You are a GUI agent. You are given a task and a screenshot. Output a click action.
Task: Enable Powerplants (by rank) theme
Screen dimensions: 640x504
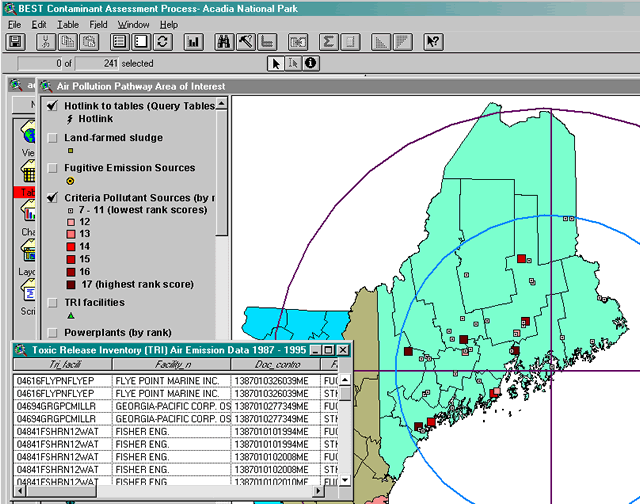(52, 333)
